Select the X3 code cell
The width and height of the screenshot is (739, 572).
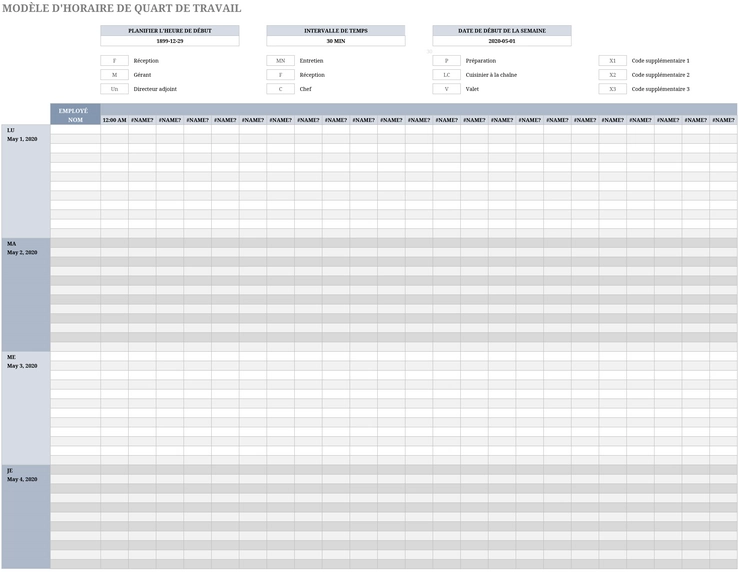[613, 89]
